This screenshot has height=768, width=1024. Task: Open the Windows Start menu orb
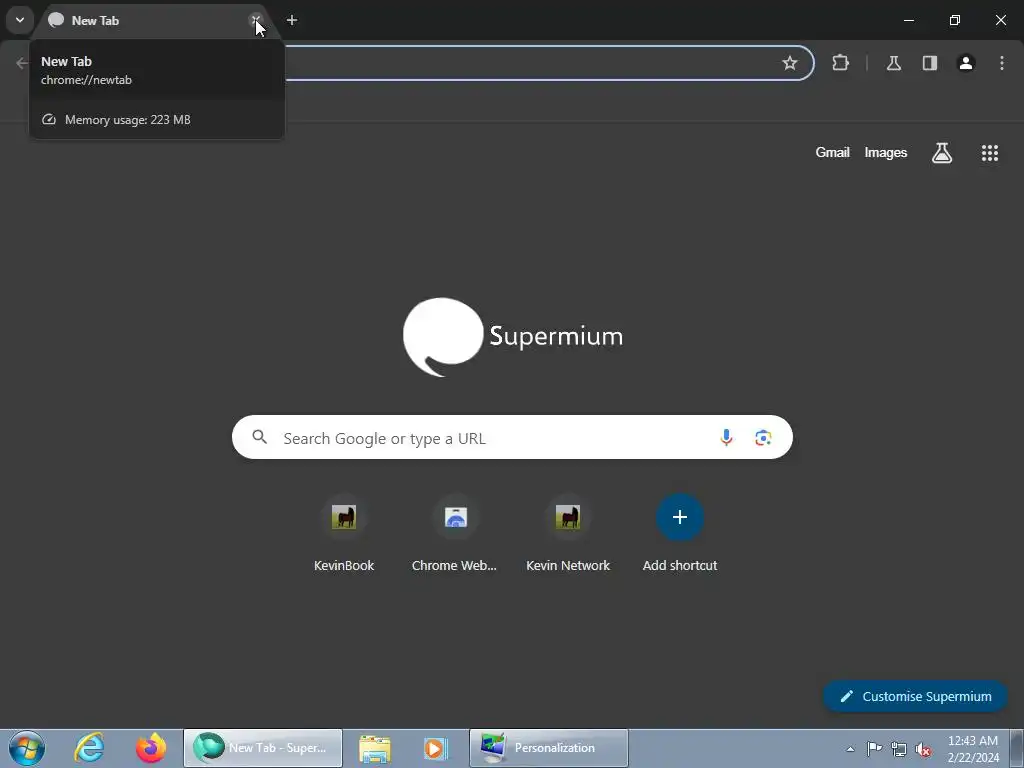click(27, 748)
